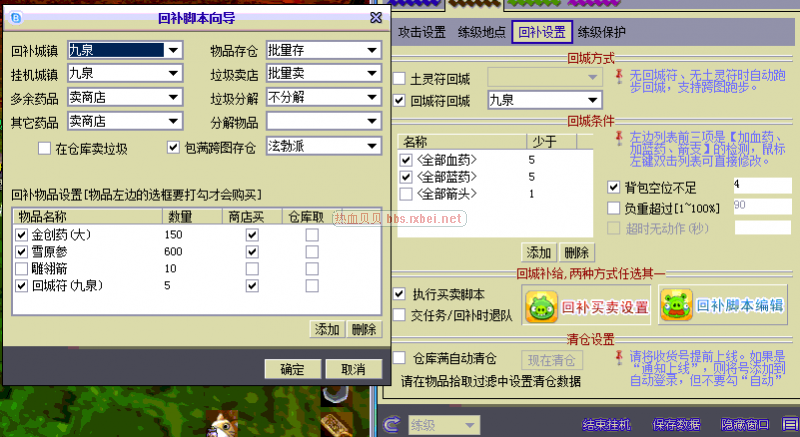This screenshot has height=437, width=800.
Task: Click the red pushpin next to 回城方式 hint
Action: pos(621,76)
